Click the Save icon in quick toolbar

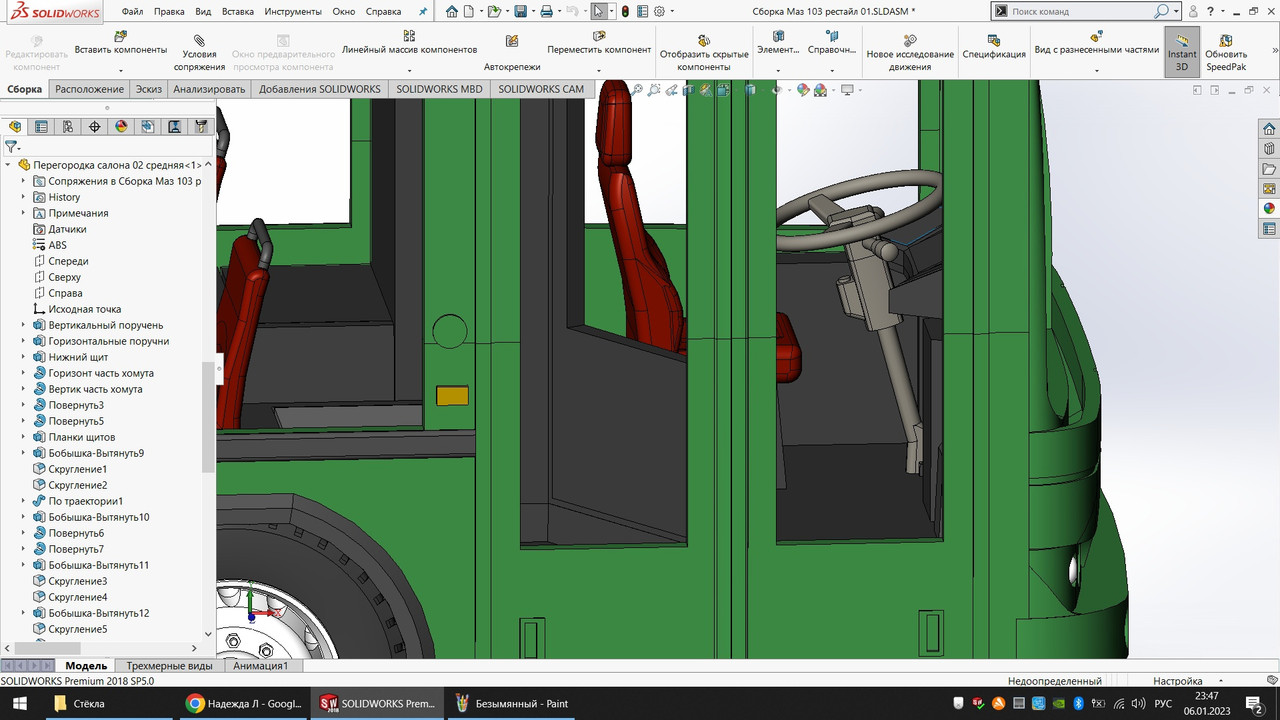pos(520,12)
